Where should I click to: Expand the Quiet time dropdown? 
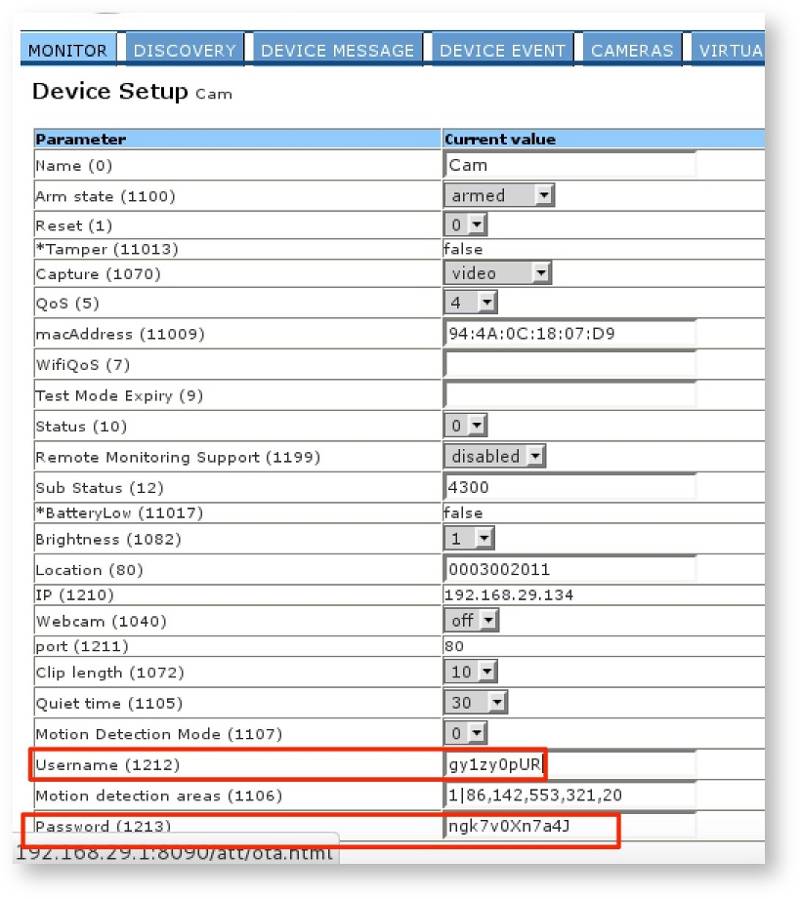475,703
